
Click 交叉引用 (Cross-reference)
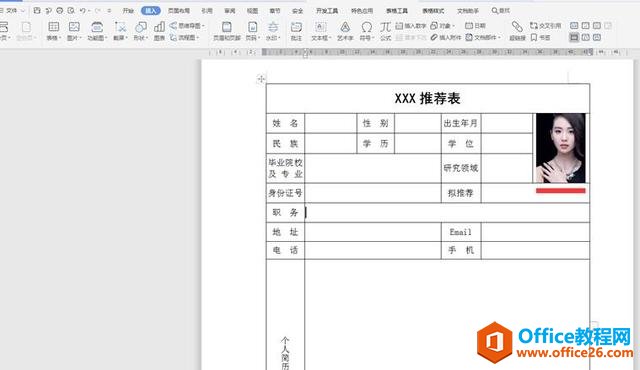click(545, 26)
